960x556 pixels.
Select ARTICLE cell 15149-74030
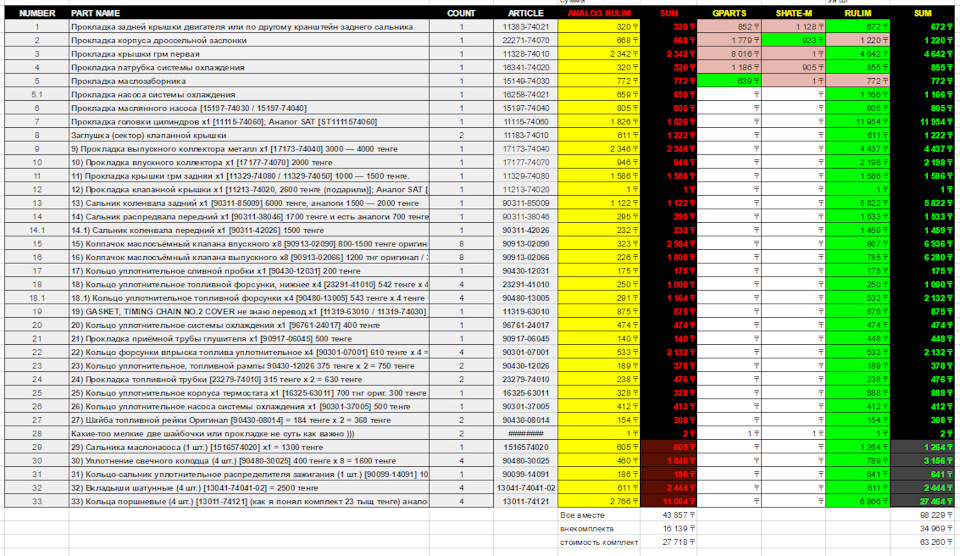525,81
